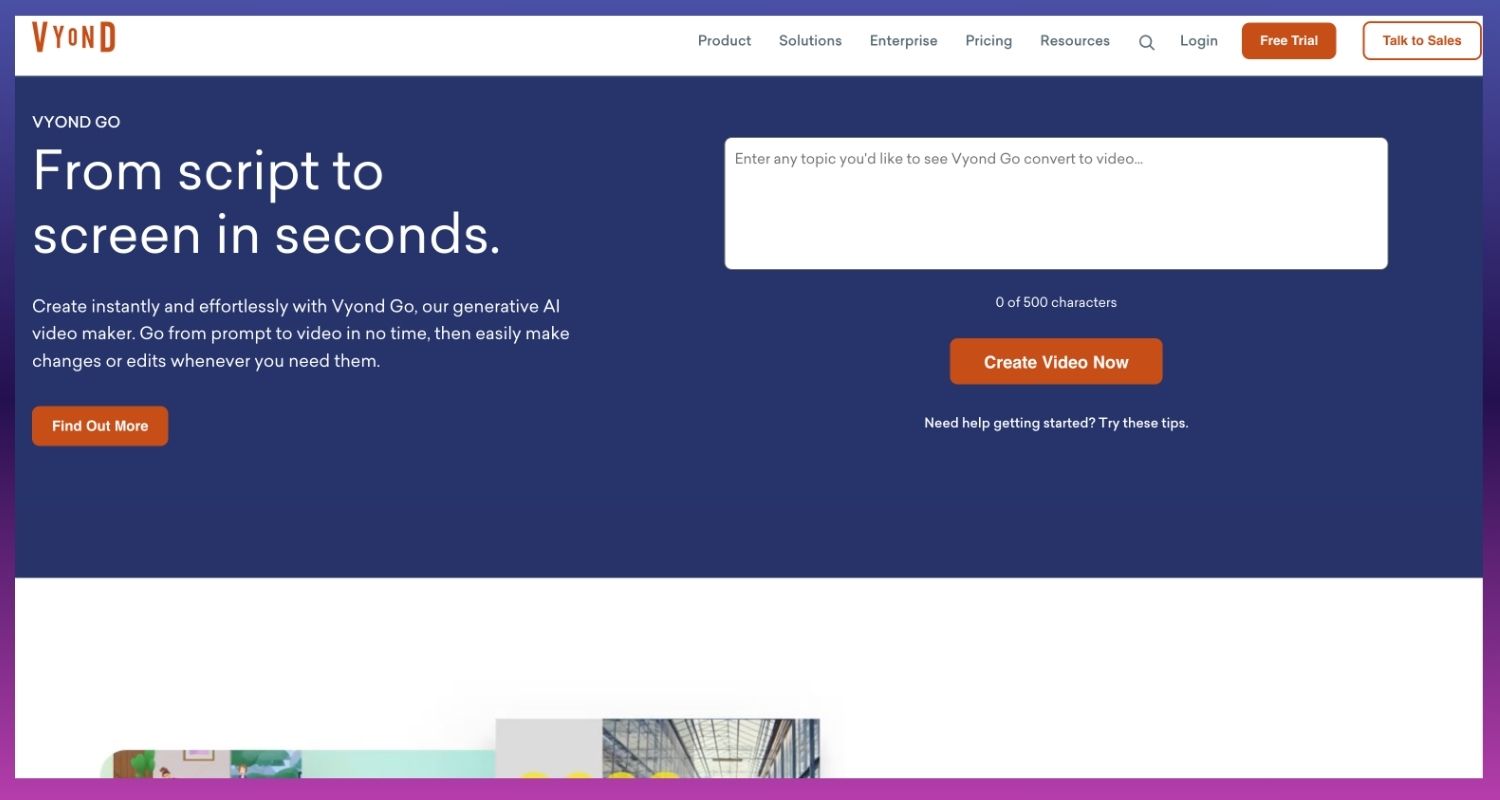This screenshot has height=800, width=1500.
Task: Click the Create Video Now button
Action: coord(1056,362)
